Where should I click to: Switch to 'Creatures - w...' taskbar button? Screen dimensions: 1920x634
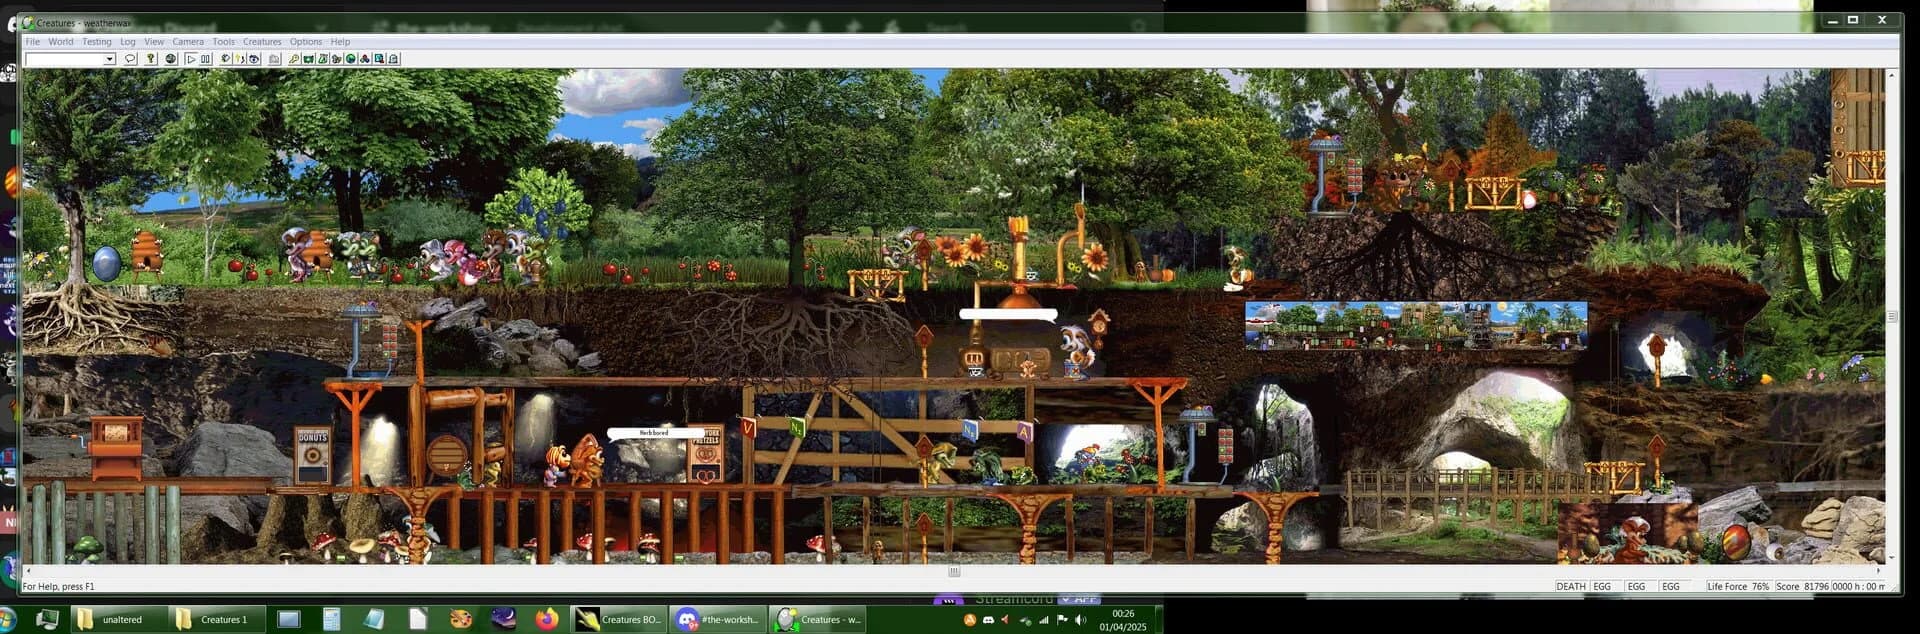[817, 619]
